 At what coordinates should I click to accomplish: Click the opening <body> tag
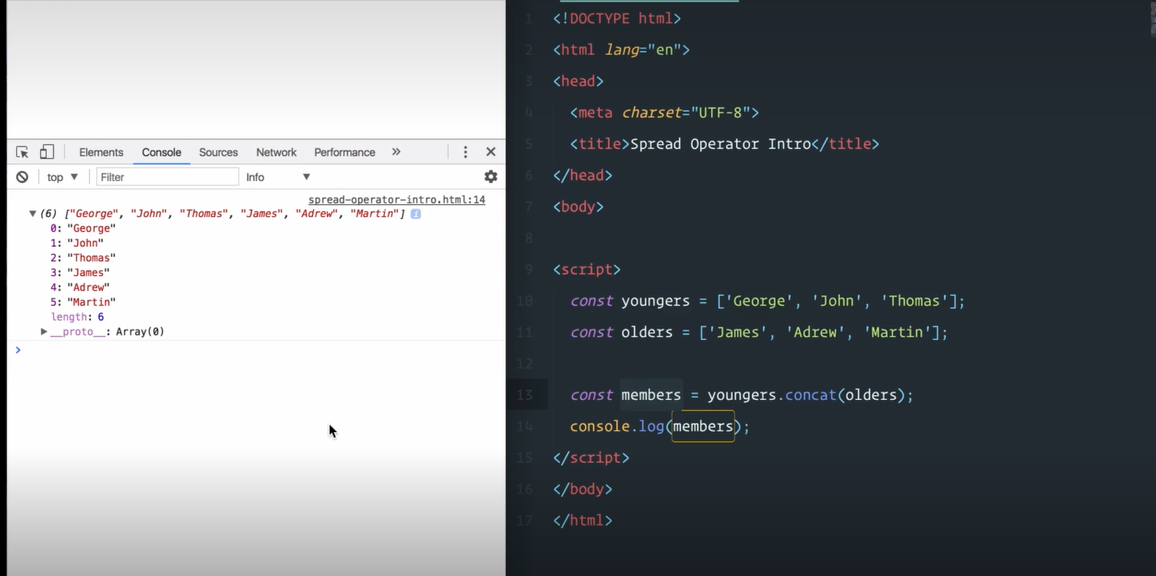point(579,207)
